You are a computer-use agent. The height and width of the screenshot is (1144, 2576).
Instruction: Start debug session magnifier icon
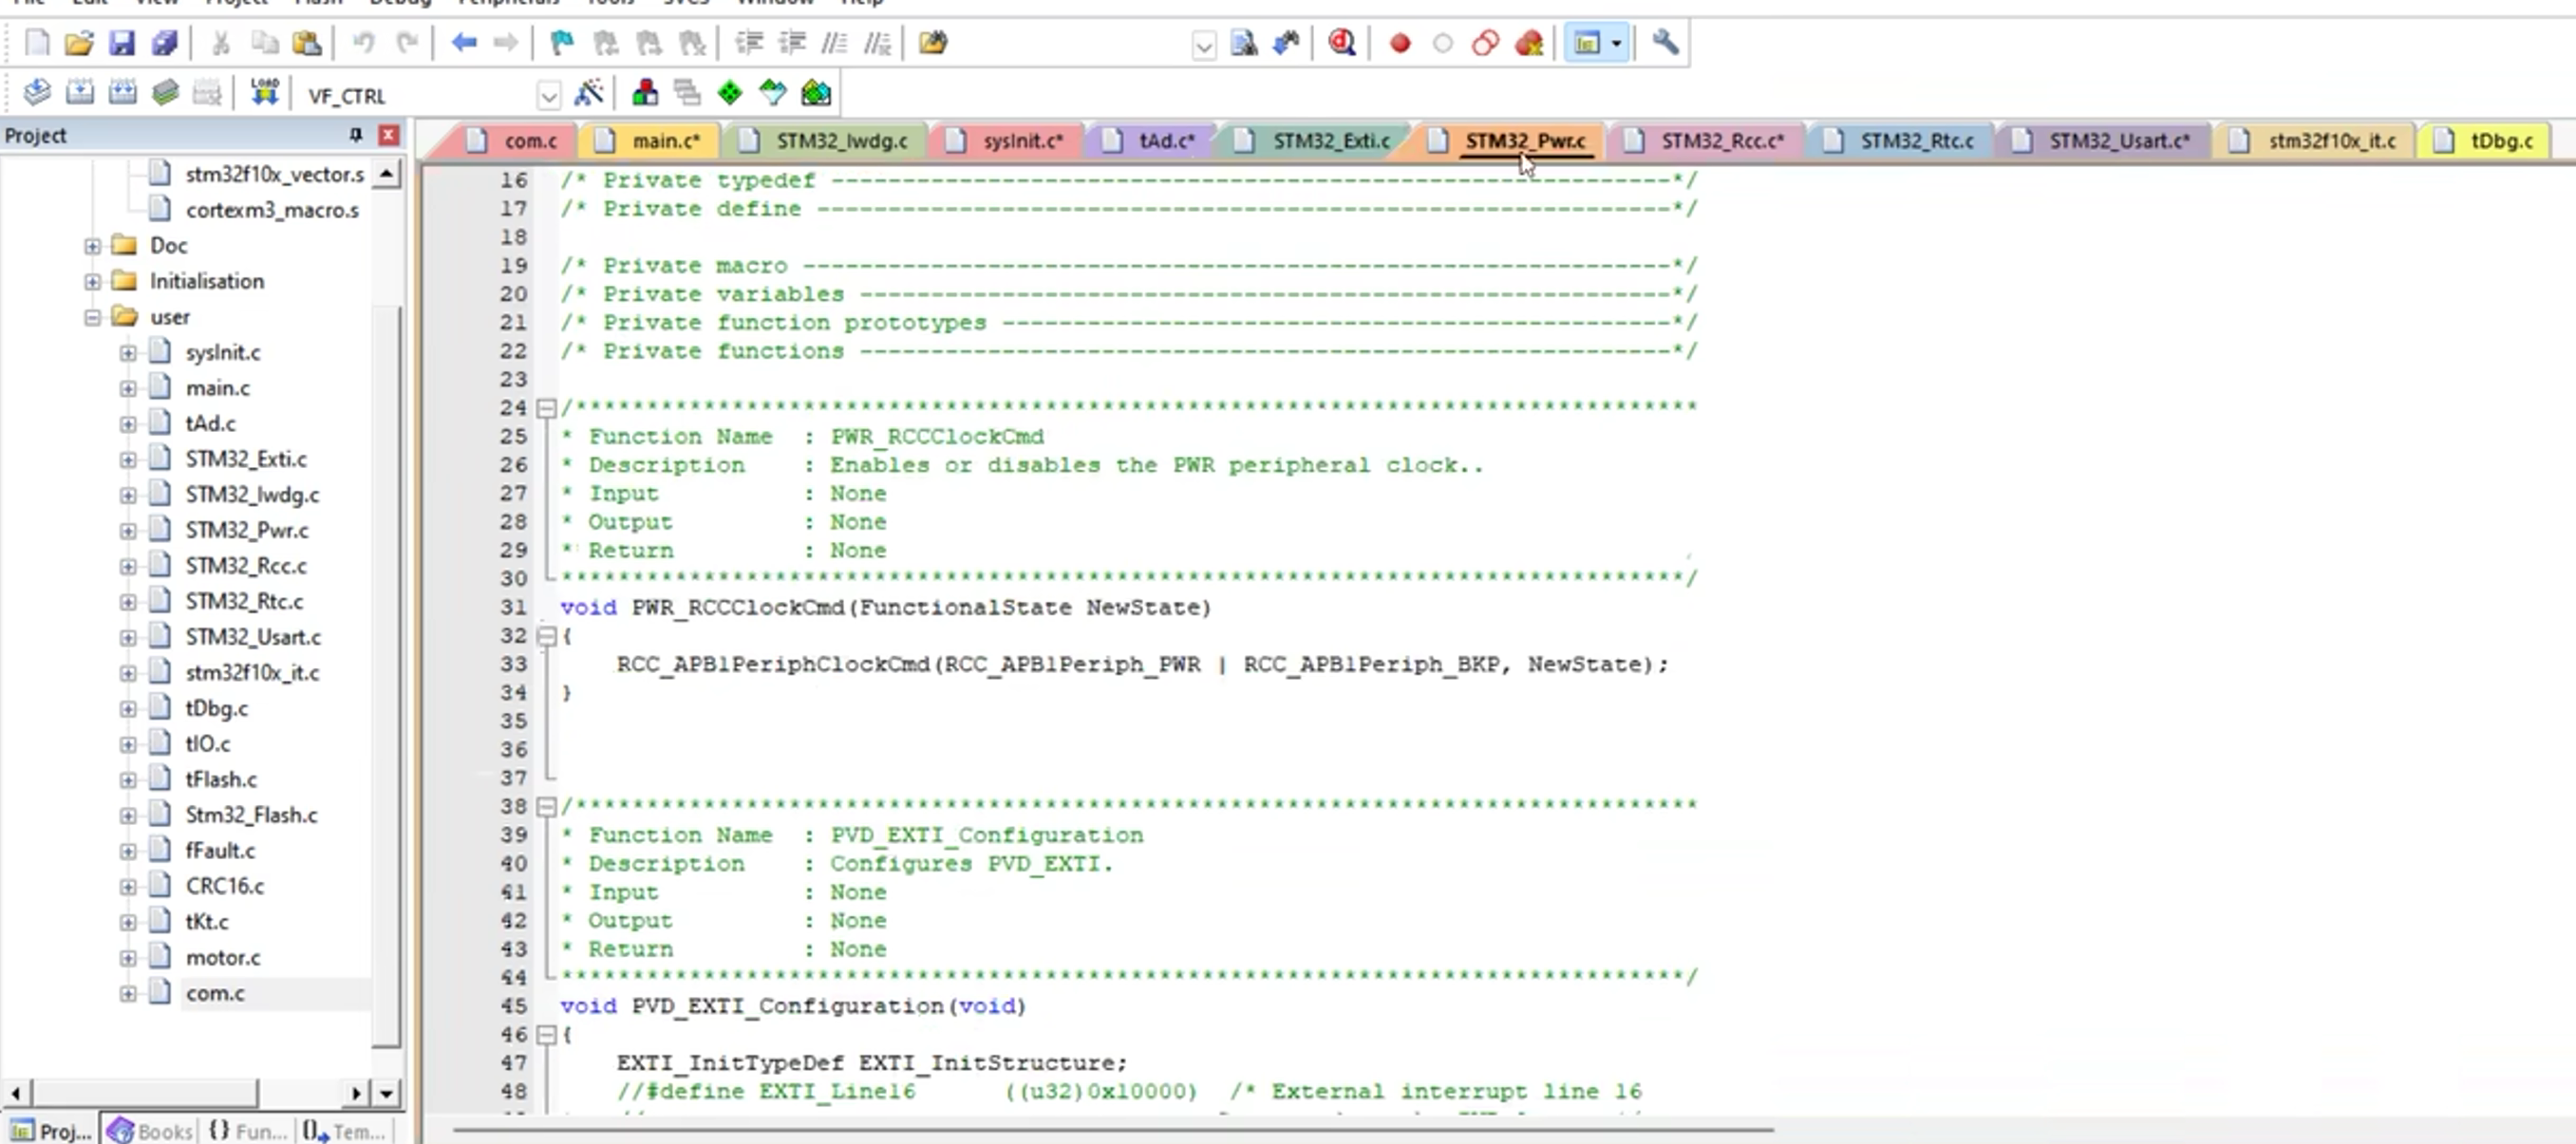point(1342,43)
